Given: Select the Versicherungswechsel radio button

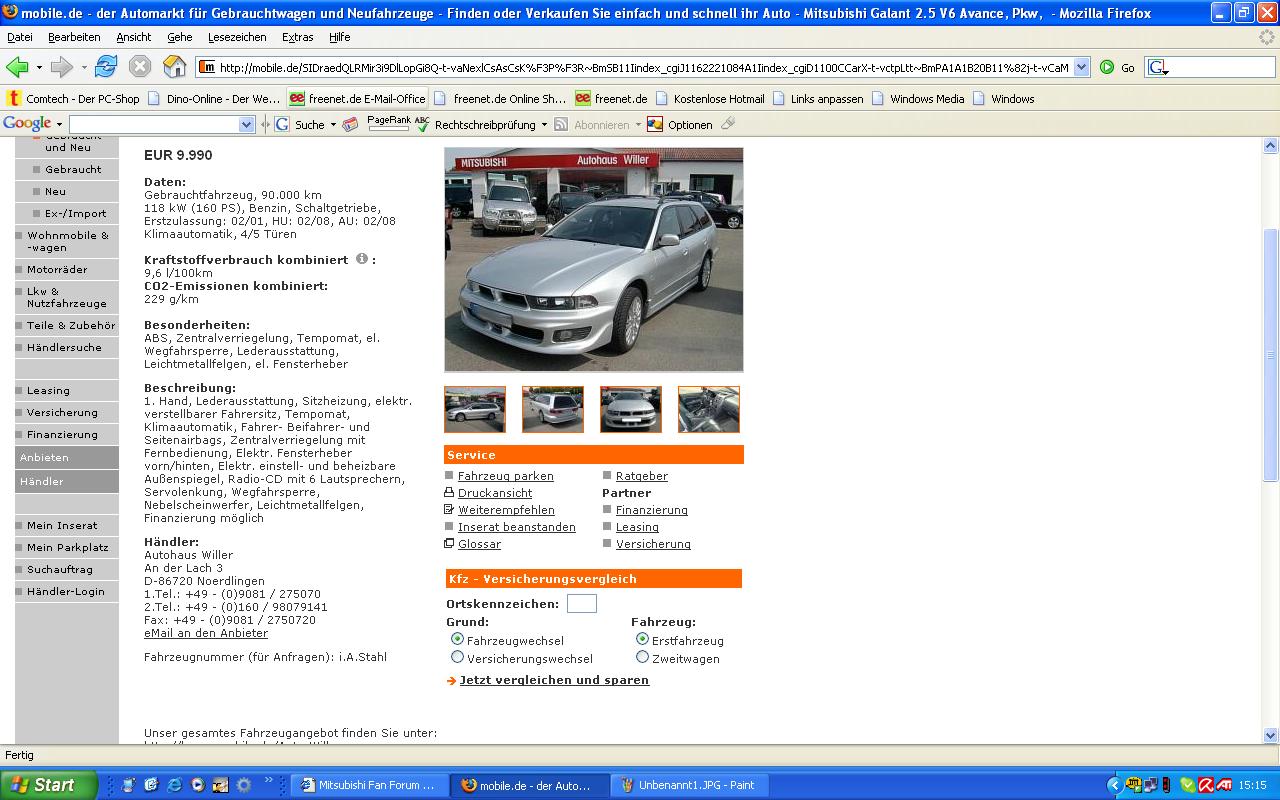Looking at the screenshot, I should tap(457, 658).
